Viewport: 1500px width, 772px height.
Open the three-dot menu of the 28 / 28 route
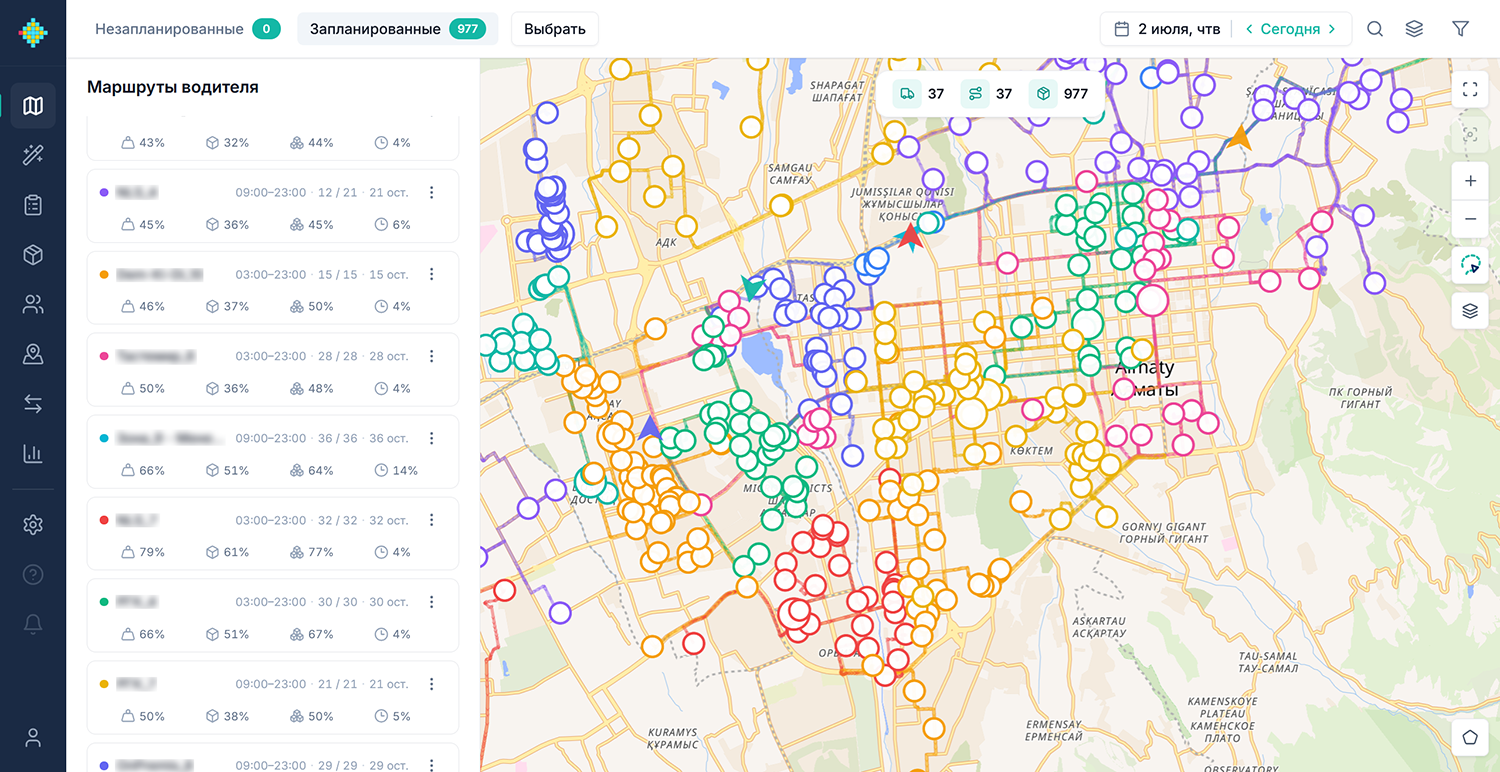click(x=432, y=356)
